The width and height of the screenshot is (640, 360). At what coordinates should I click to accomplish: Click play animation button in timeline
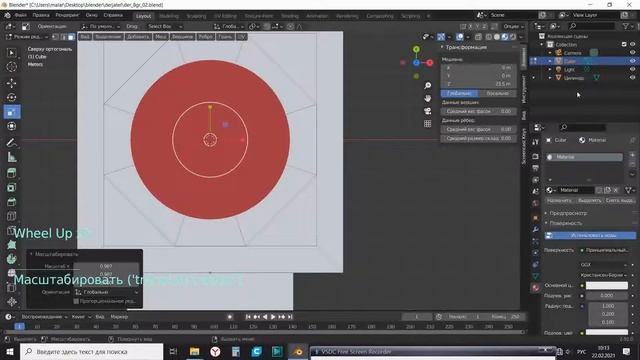coord(273,317)
